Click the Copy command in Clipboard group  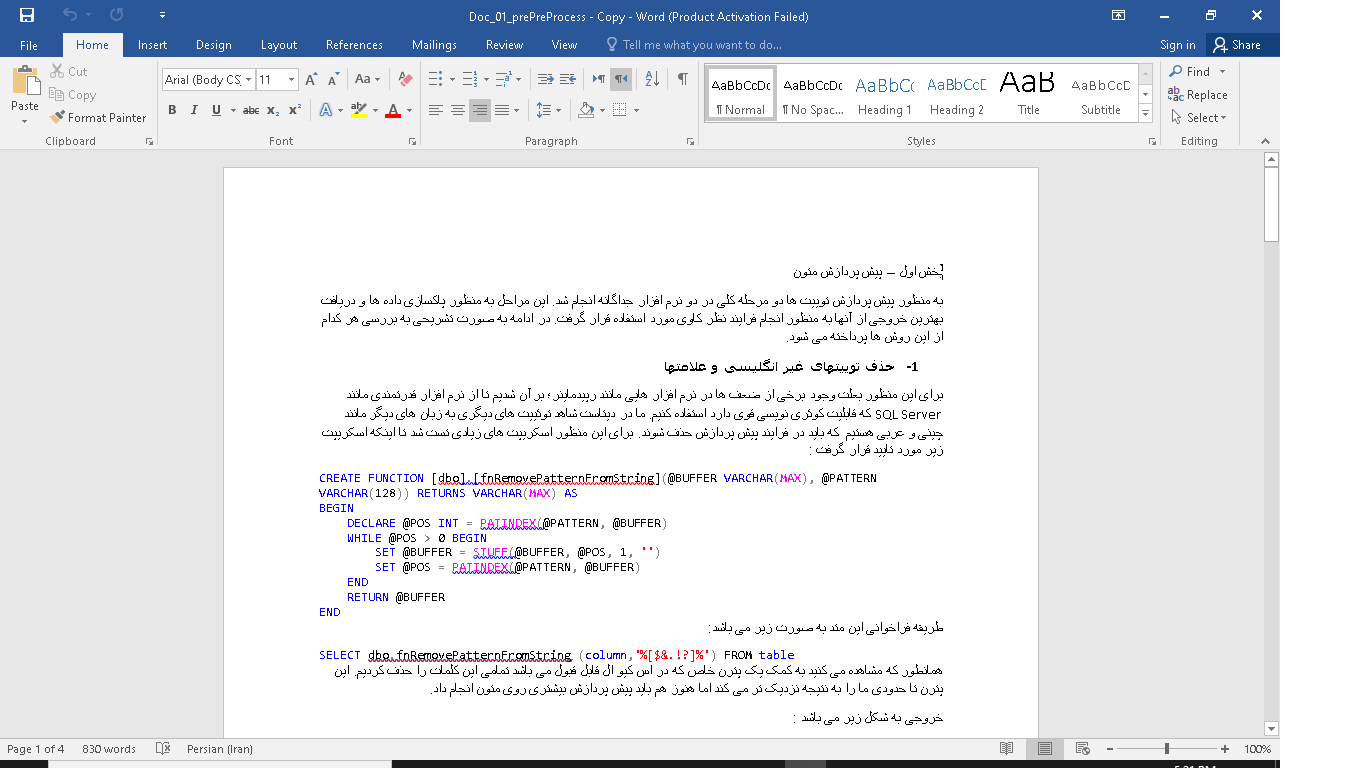[x=72, y=95]
